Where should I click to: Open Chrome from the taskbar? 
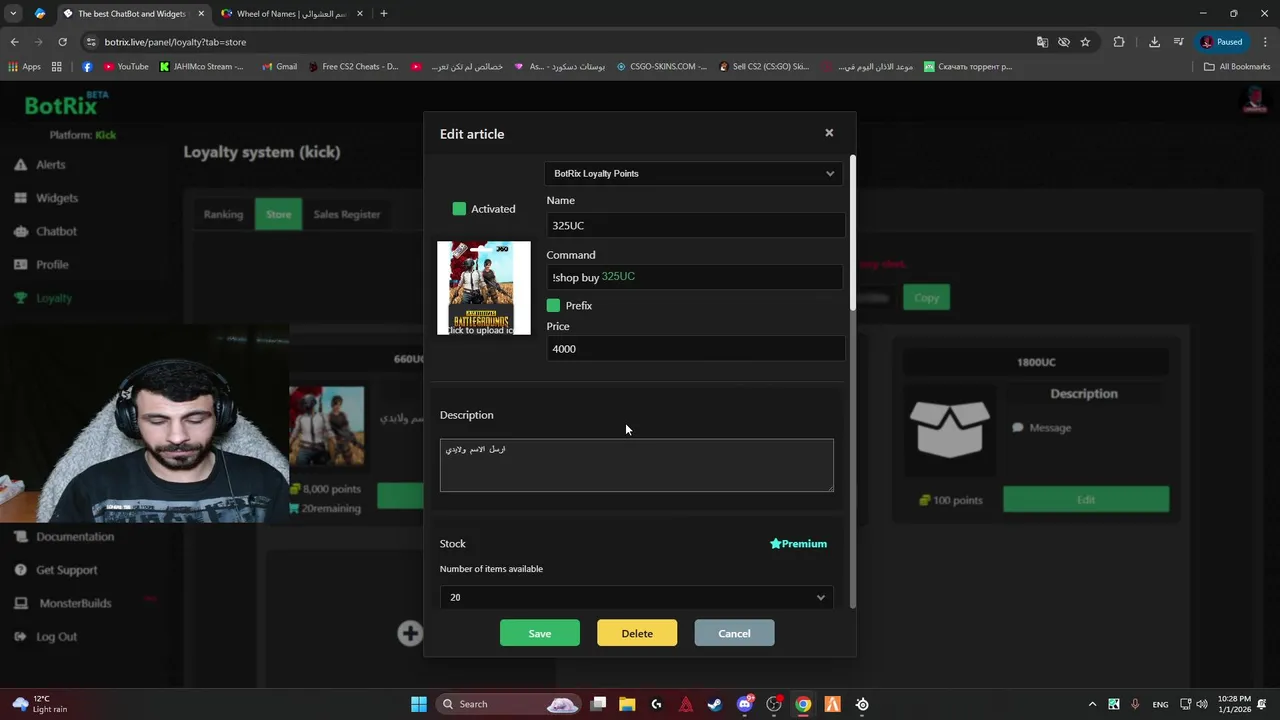pyautogui.click(x=803, y=704)
